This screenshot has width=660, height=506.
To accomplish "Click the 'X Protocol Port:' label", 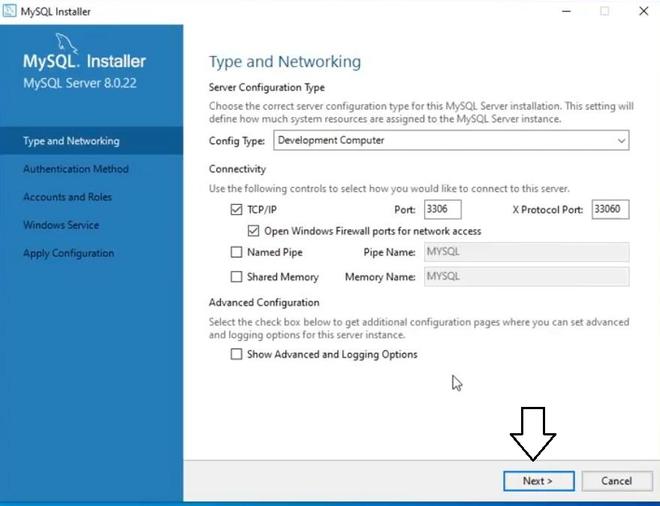I will 548,210.
